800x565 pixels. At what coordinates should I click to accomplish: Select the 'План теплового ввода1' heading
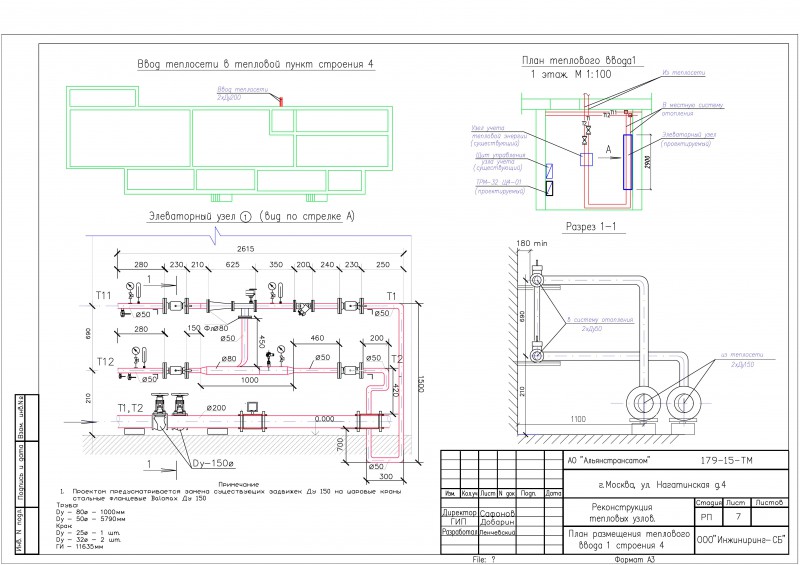(x=580, y=60)
